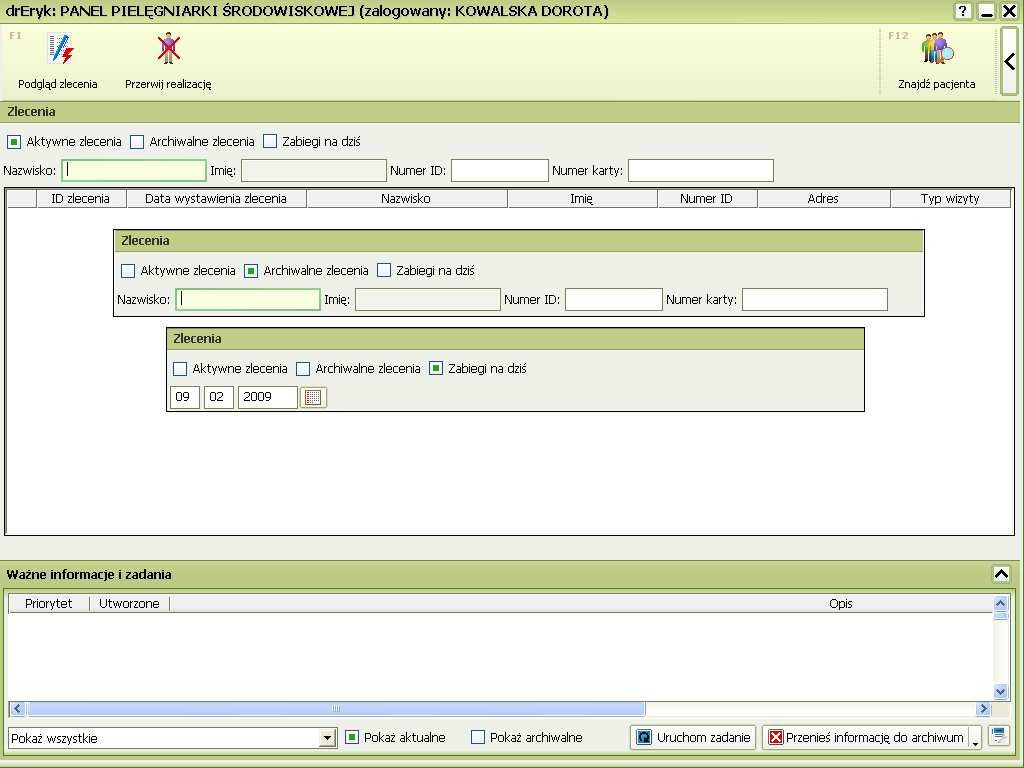1024x768 pixels.
Task: Open help question mark button
Action: click(x=963, y=11)
